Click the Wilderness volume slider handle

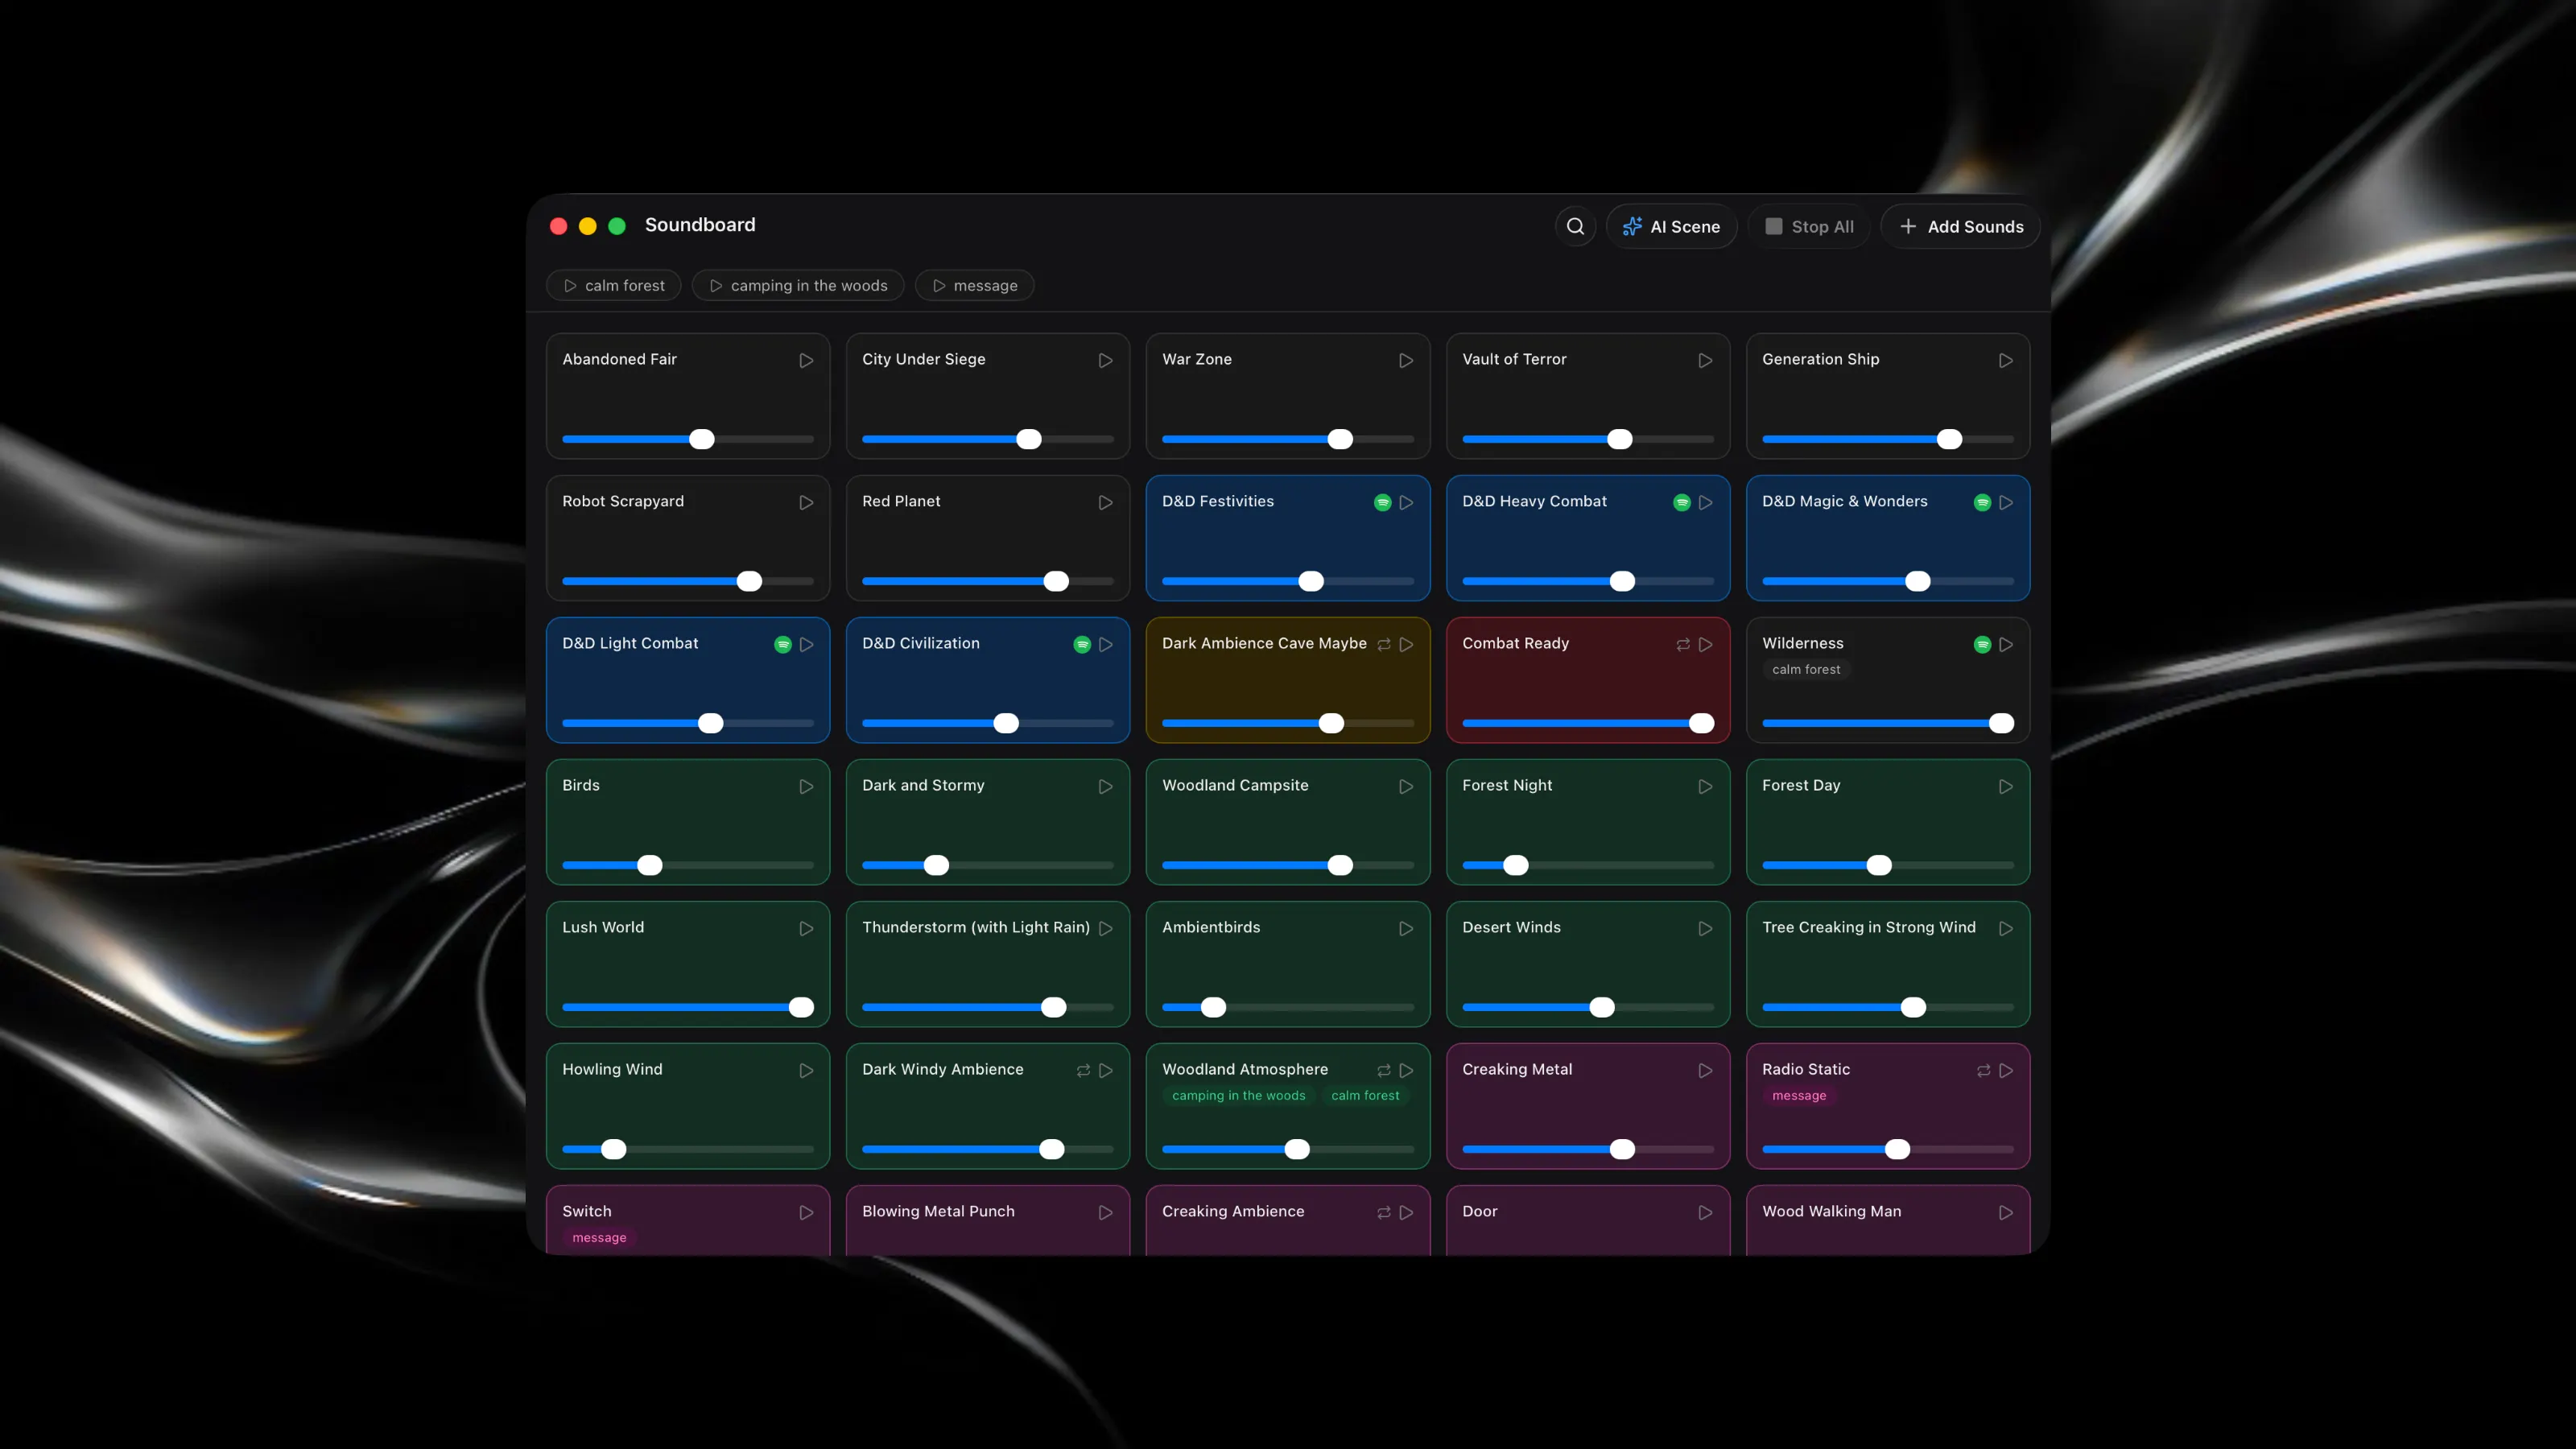pyautogui.click(x=2001, y=723)
